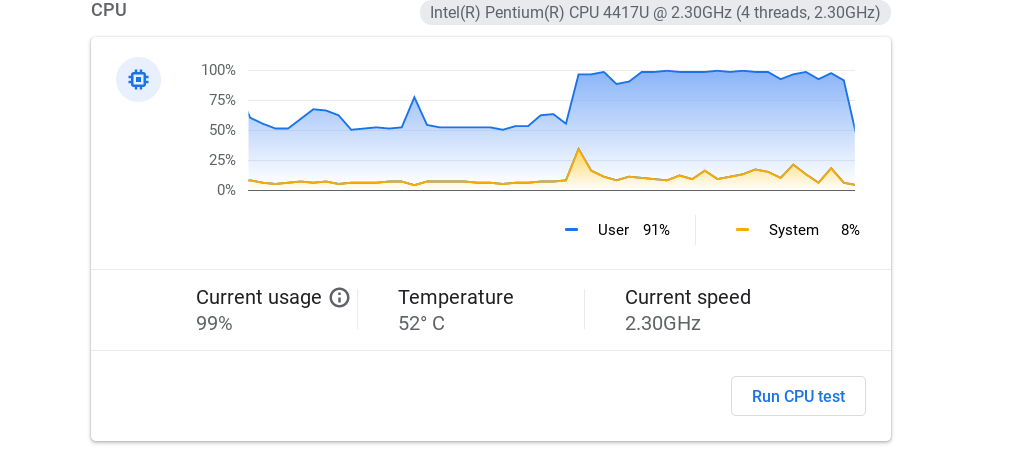Image resolution: width=1028 pixels, height=464 pixels.
Task: Click the User legend label
Action: coord(613,230)
